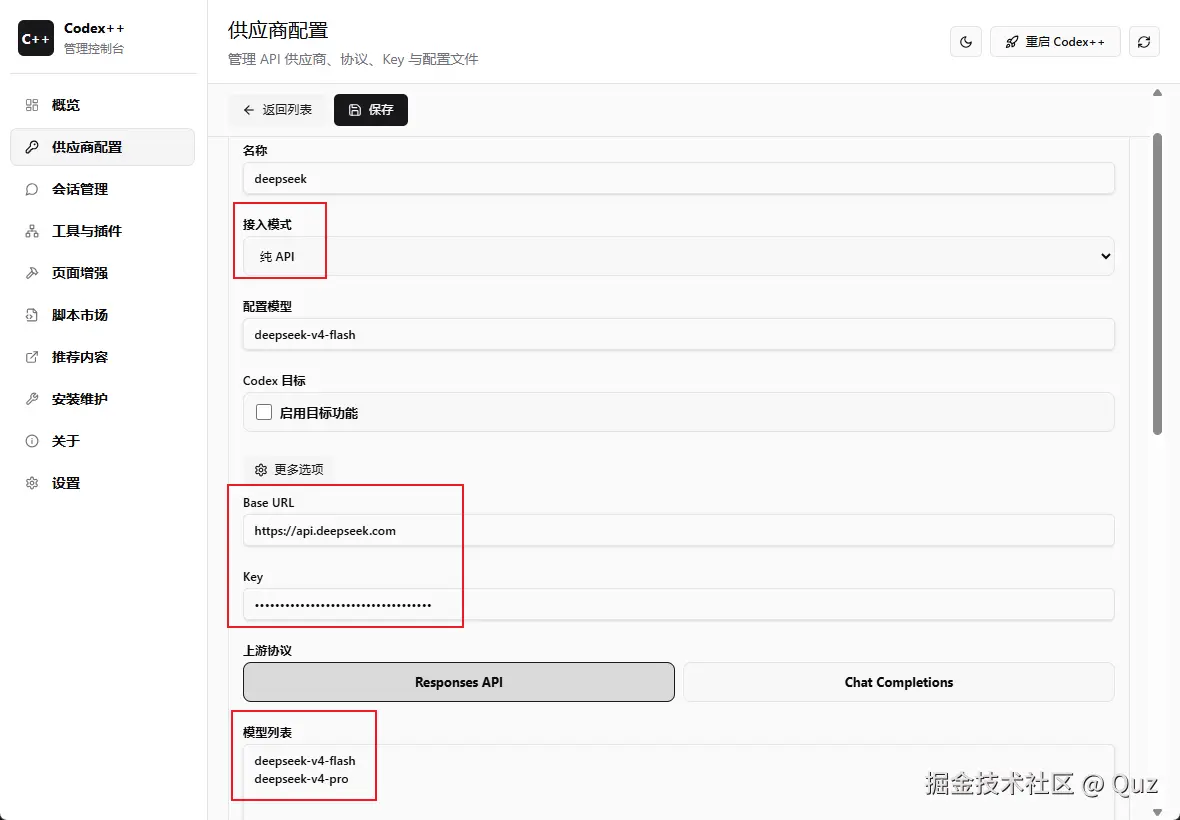This screenshot has height=820, width=1180.
Task: Click the 配置模型 input field
Action: [x=678, y=335]
